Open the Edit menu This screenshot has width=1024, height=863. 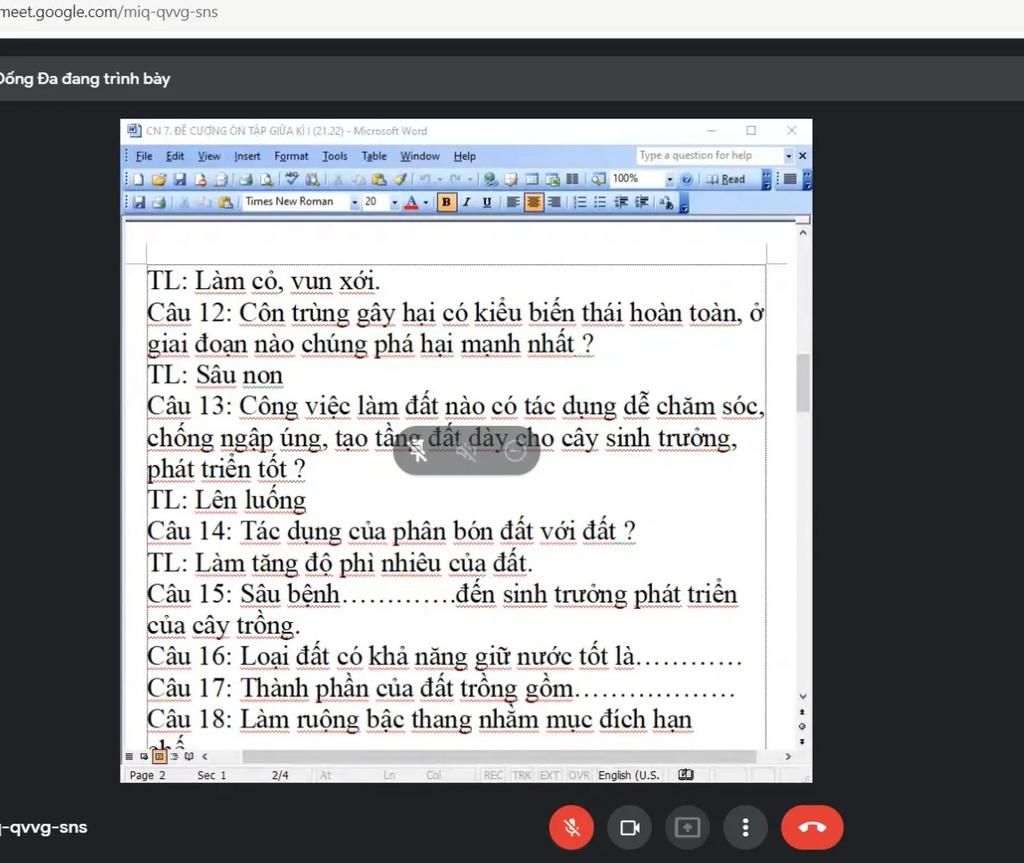pos(174,156)
